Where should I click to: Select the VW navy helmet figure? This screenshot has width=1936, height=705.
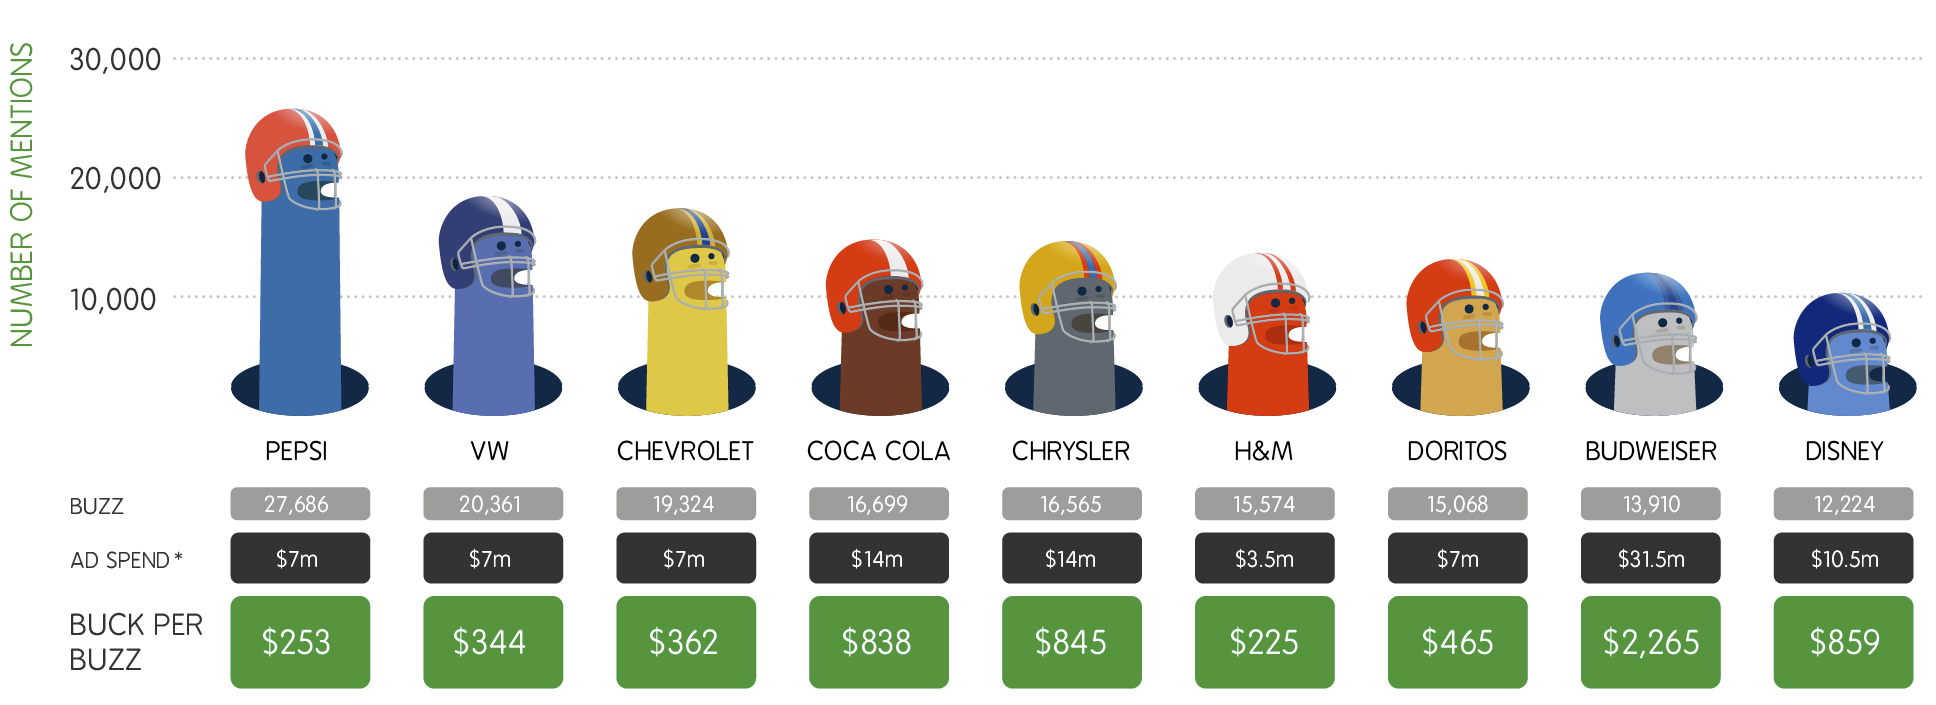coord(491,305)
